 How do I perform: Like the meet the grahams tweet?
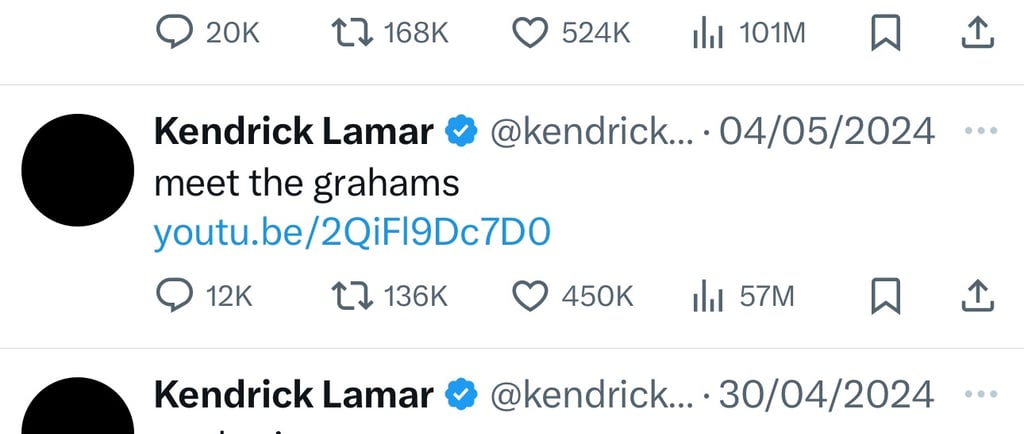530,296
